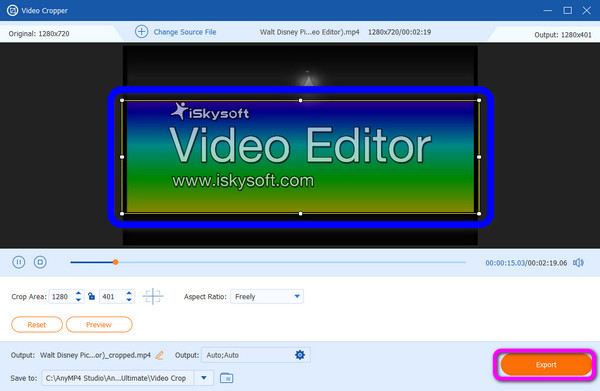Pause the video playback
The width and height of the screenshot is (600, 391).
tap(19, 262)
